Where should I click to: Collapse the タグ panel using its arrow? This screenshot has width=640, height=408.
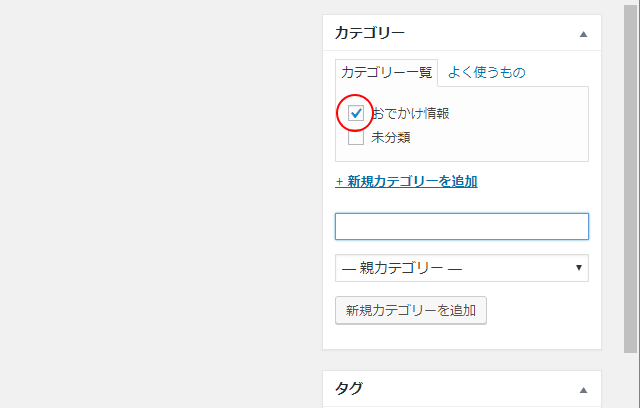pos(583,389)
